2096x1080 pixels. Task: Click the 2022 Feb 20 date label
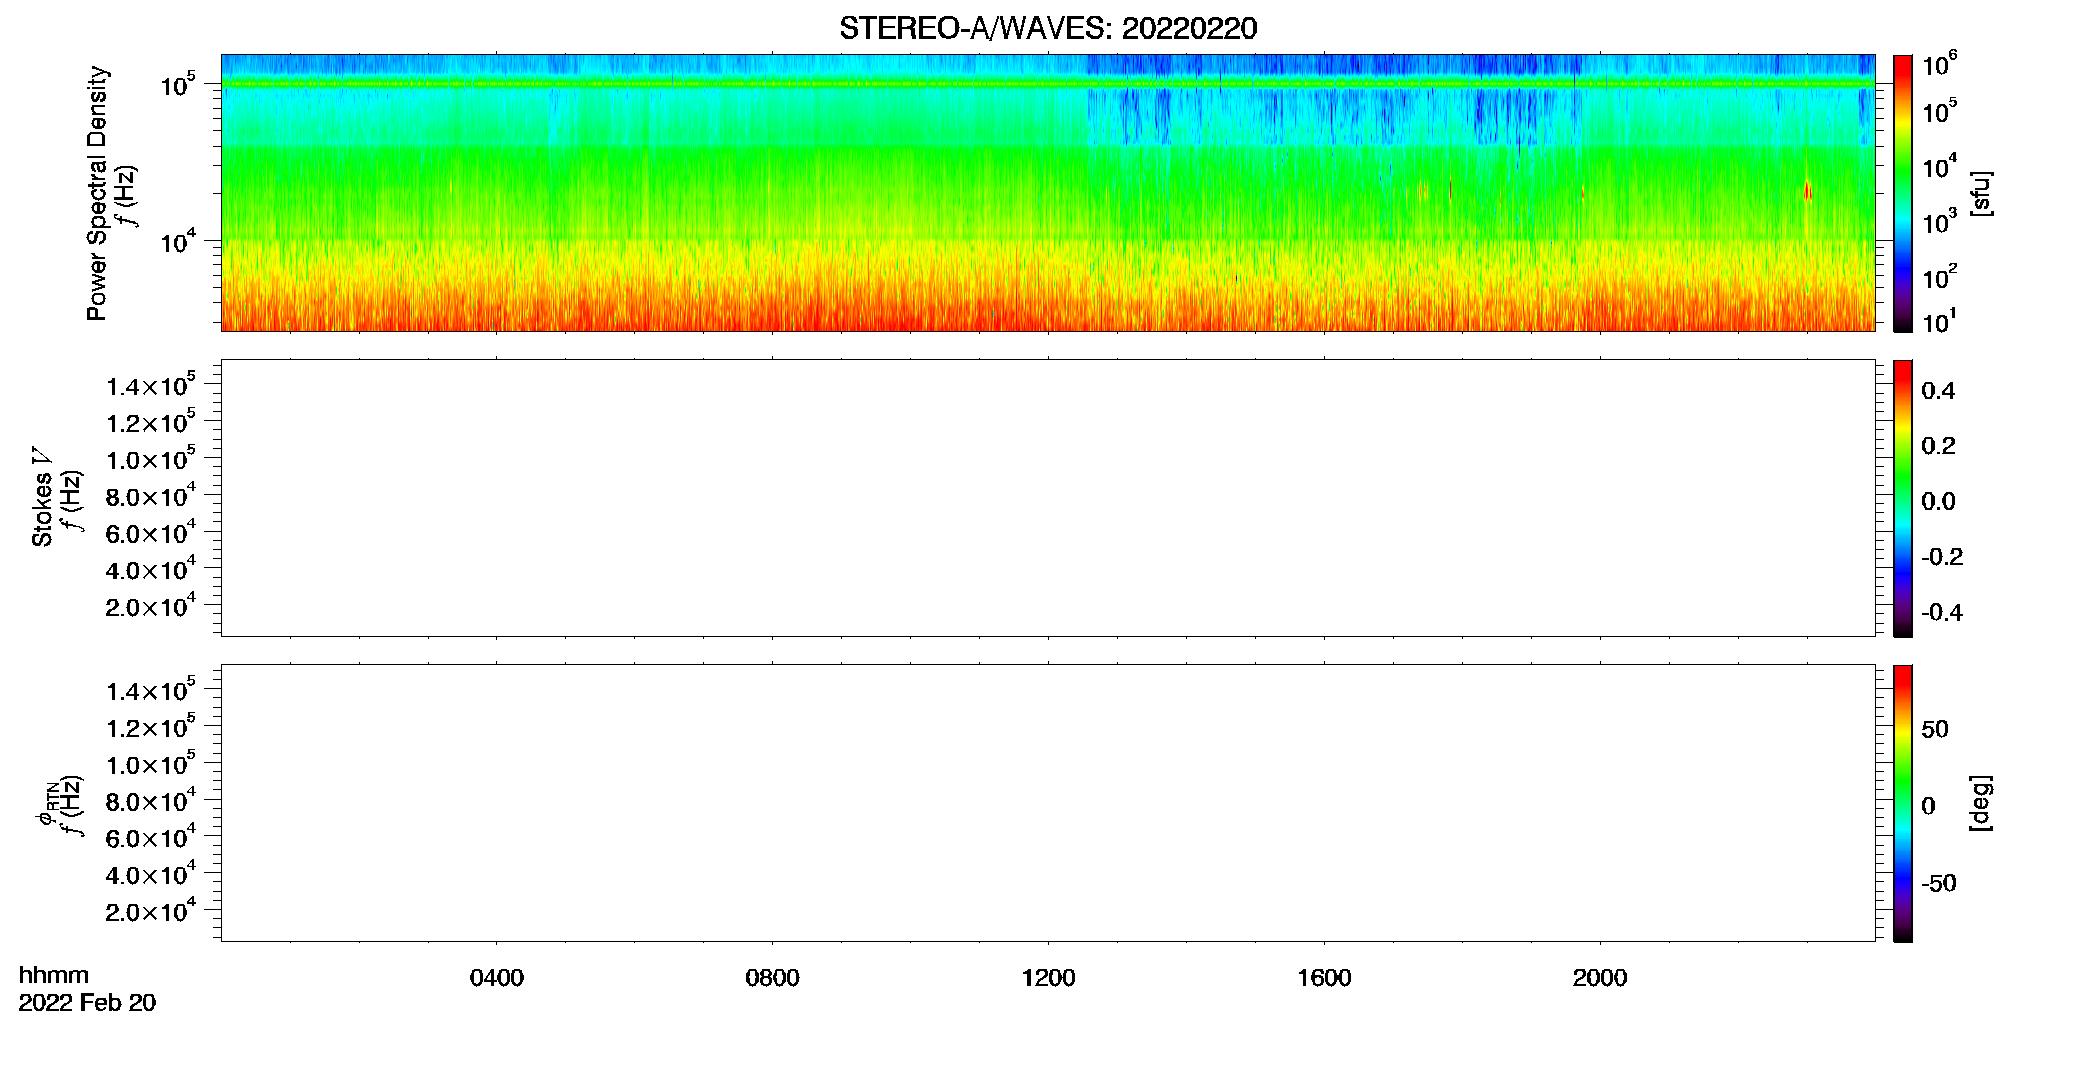(x=87, y=1003)
